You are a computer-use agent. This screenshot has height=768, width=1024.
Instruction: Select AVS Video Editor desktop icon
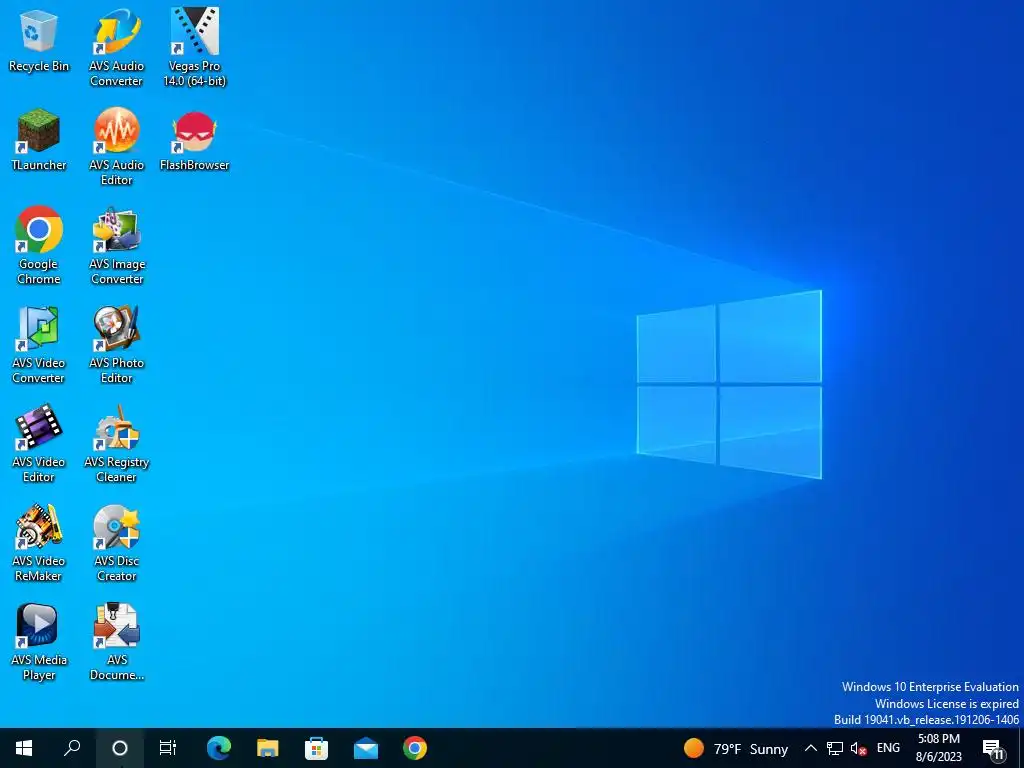point(39,444)
